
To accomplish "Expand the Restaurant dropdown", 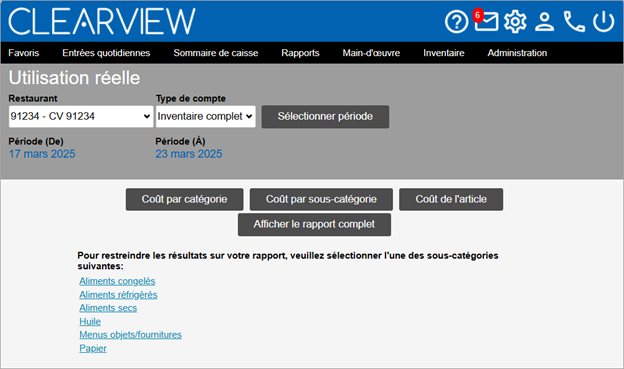I will (81, 117).
